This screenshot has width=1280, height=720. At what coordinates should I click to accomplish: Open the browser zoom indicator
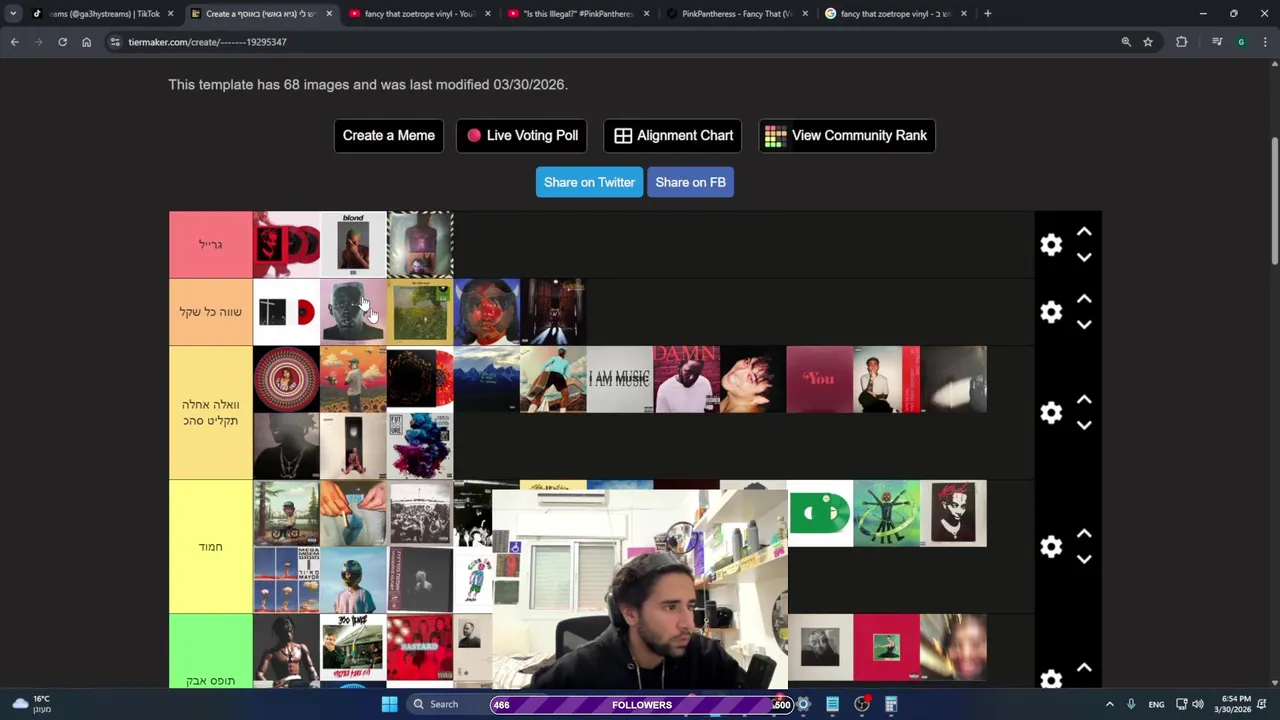click(x=1126, y=42)
